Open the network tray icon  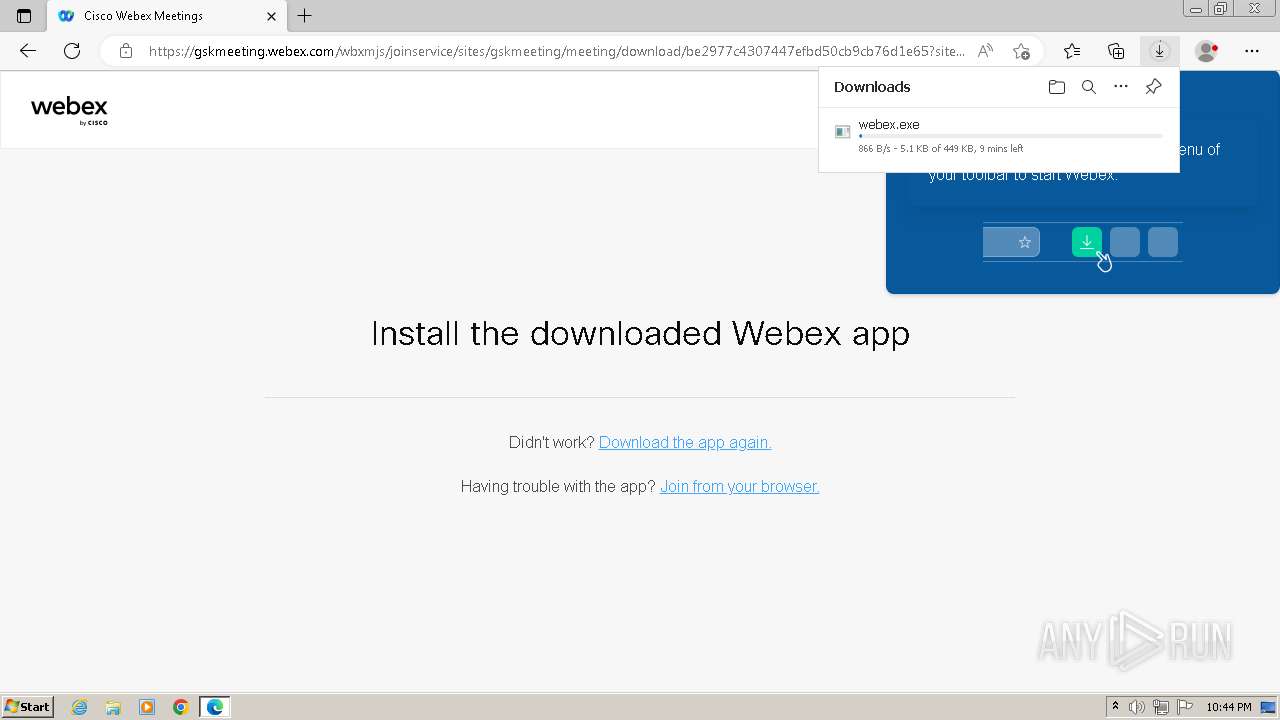pos(1161,707)
